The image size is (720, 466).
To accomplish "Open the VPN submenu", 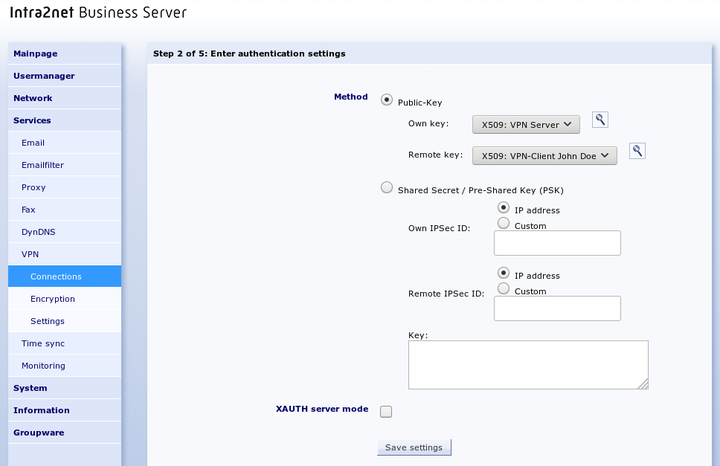I will (x=65, y=254).
